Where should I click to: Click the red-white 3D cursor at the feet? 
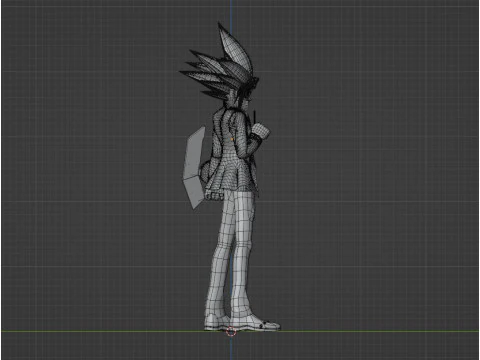tap(231, 331)
